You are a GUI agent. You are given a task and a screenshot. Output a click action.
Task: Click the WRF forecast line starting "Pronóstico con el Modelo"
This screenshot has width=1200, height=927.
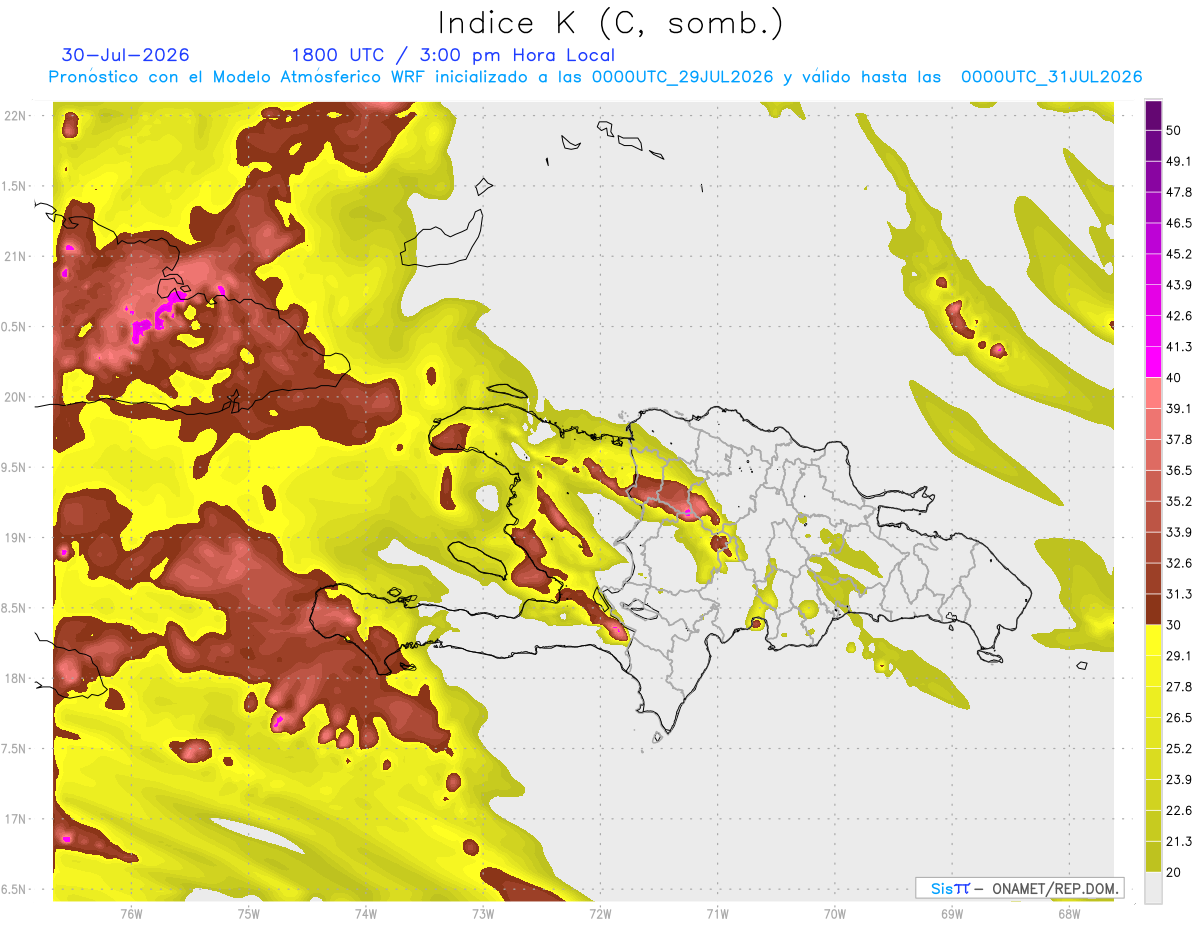point(595,77)
